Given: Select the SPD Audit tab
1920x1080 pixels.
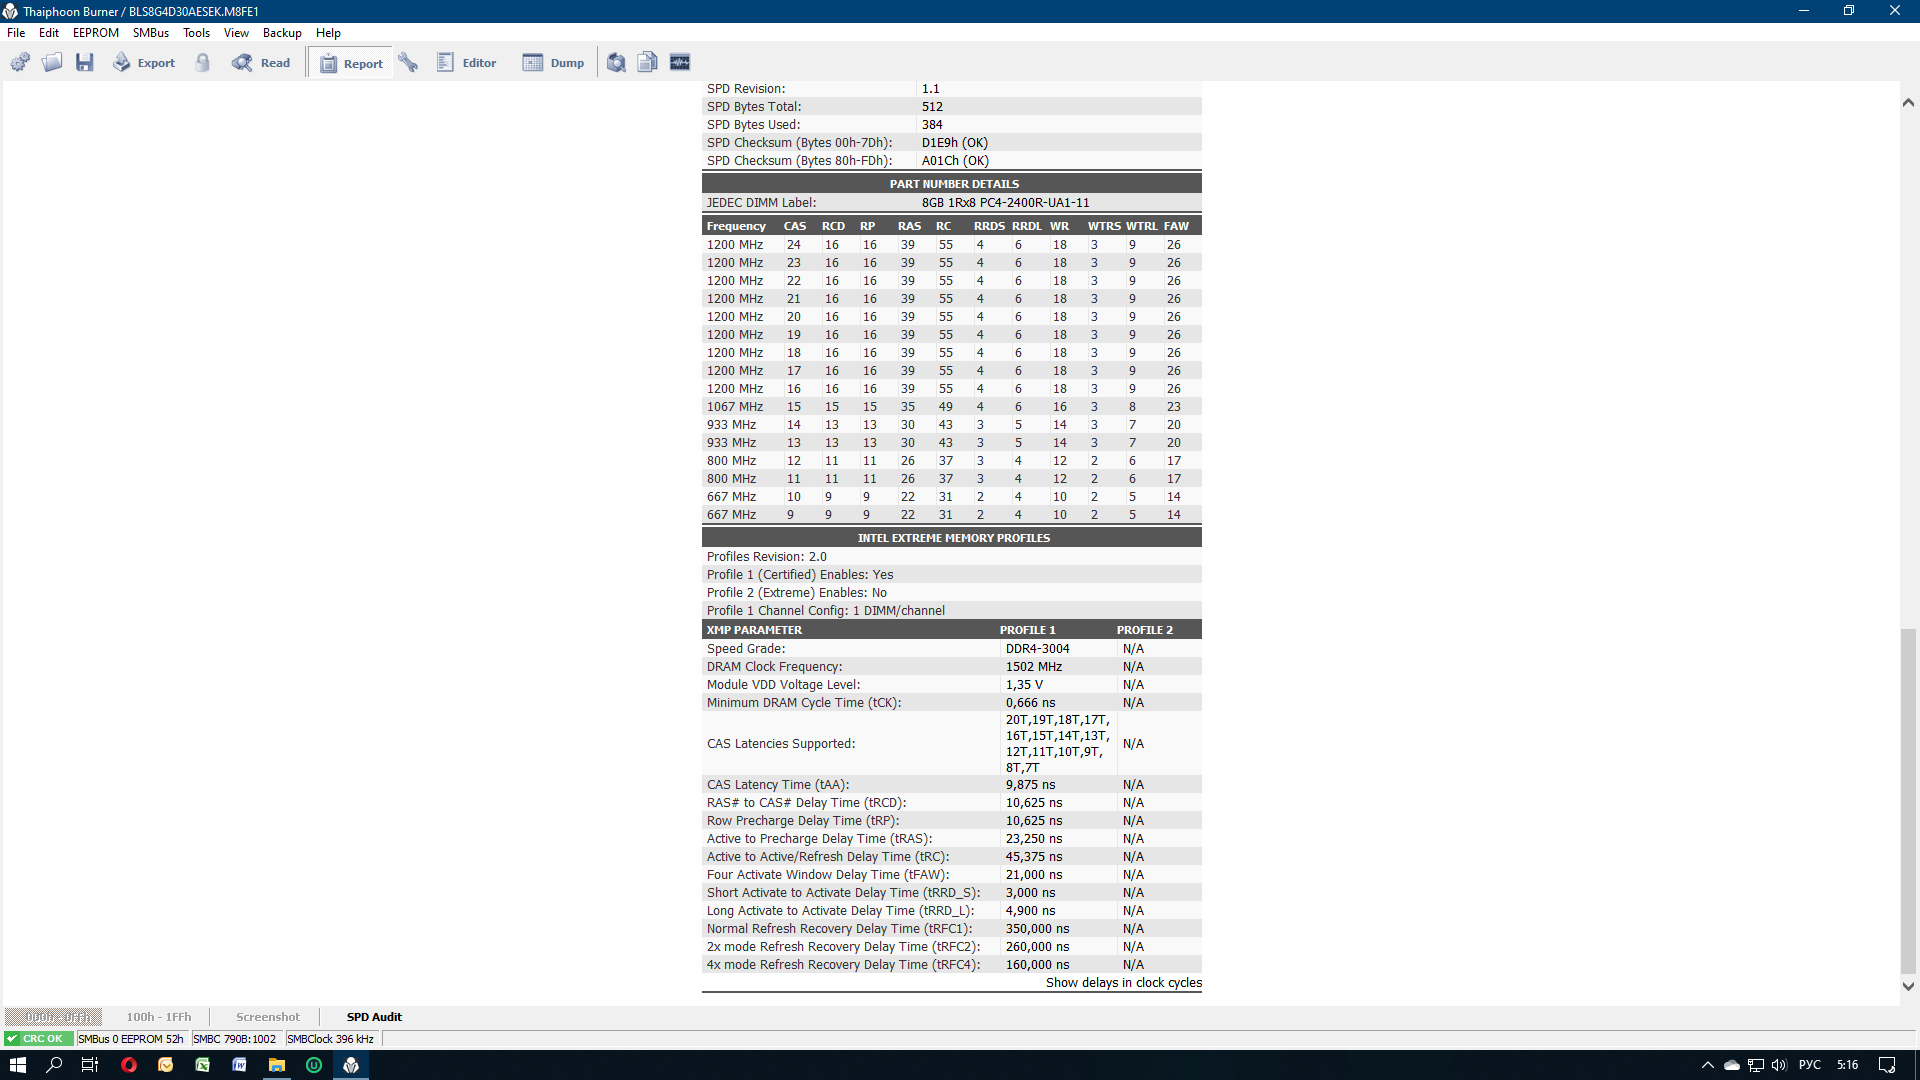Looking at the screenshot, I should point(374,1017).
